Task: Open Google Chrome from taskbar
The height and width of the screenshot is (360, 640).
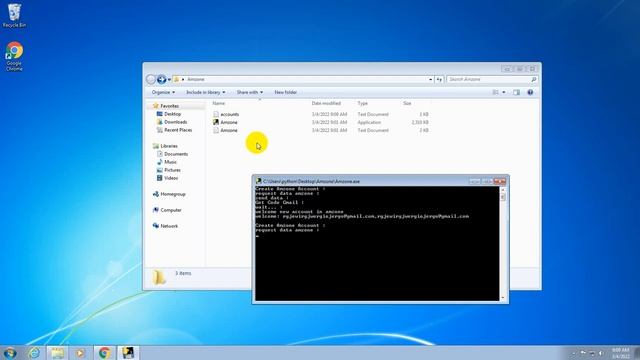Action: pyautogui.click(x=104, y=353)
